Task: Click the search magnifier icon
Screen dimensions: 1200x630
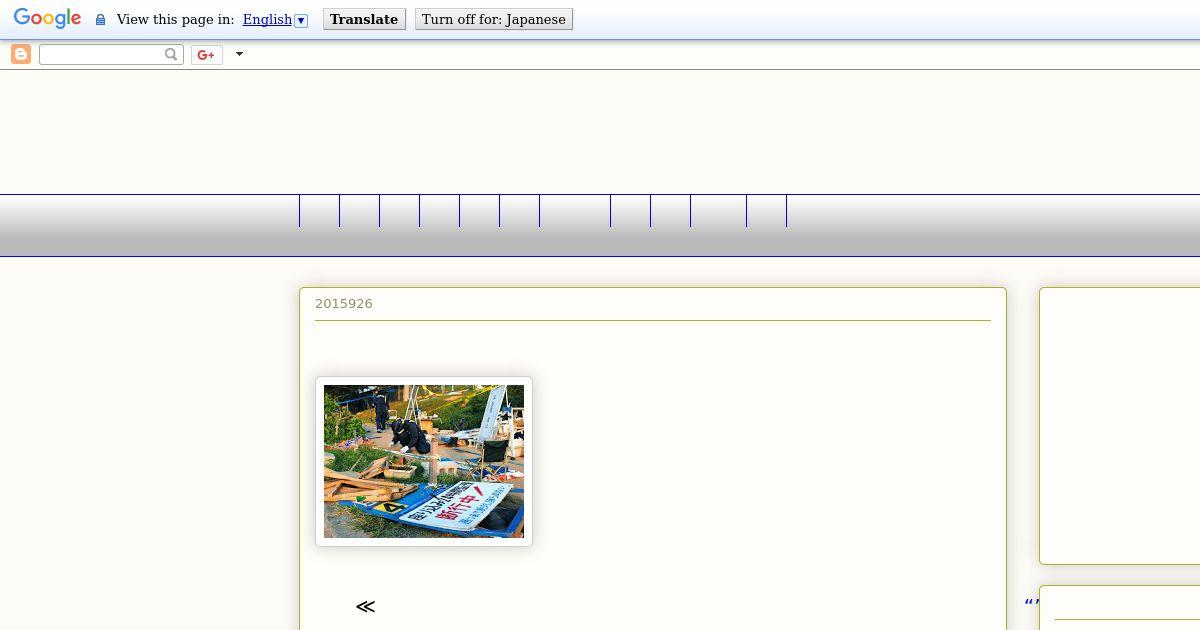Action: (x=171, y=54)
